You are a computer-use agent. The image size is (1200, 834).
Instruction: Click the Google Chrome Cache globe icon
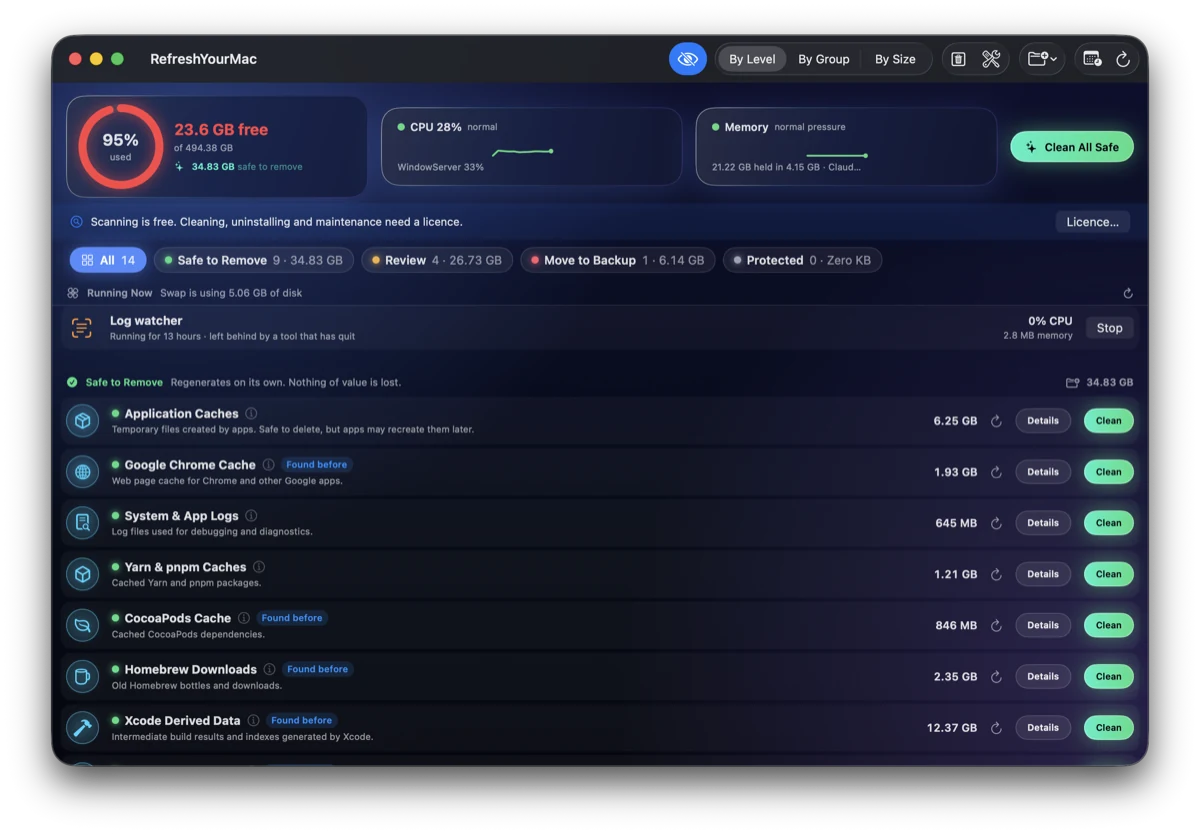82,472
